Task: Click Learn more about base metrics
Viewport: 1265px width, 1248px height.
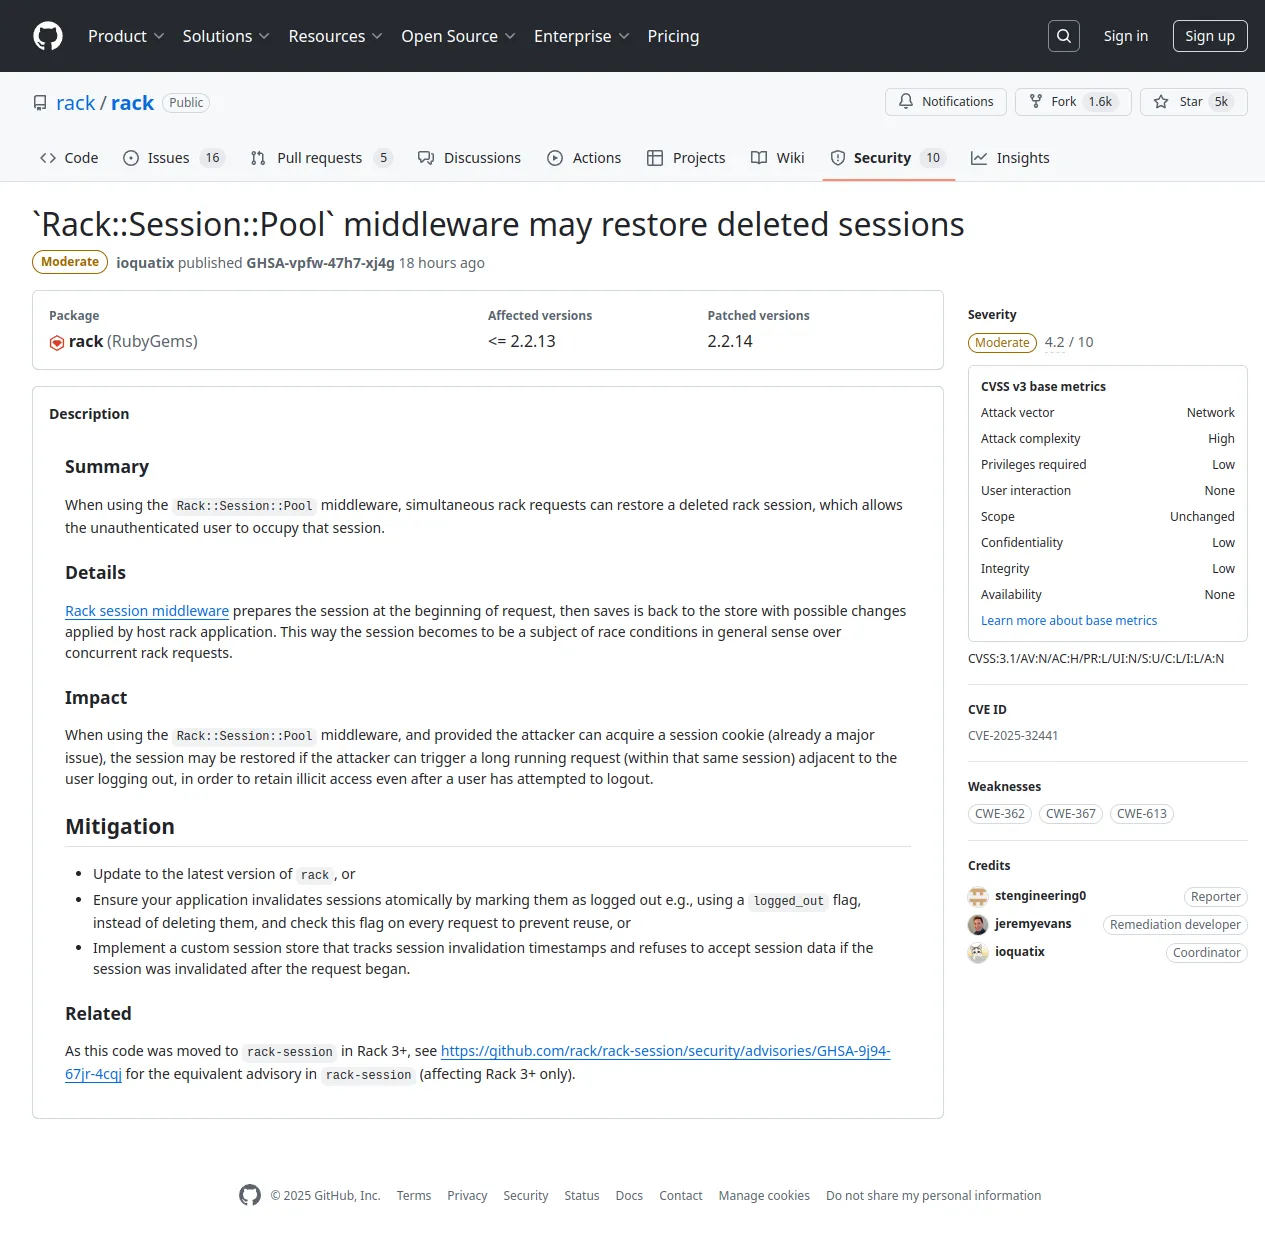Action: point(1069,621)
